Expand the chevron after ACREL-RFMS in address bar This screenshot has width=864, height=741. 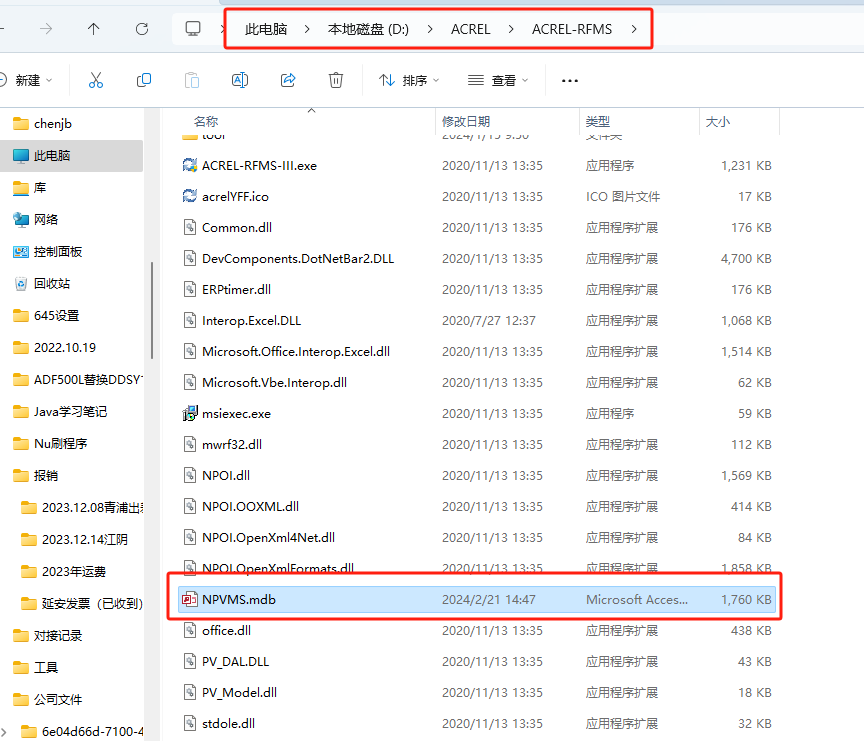pos(634,29)
